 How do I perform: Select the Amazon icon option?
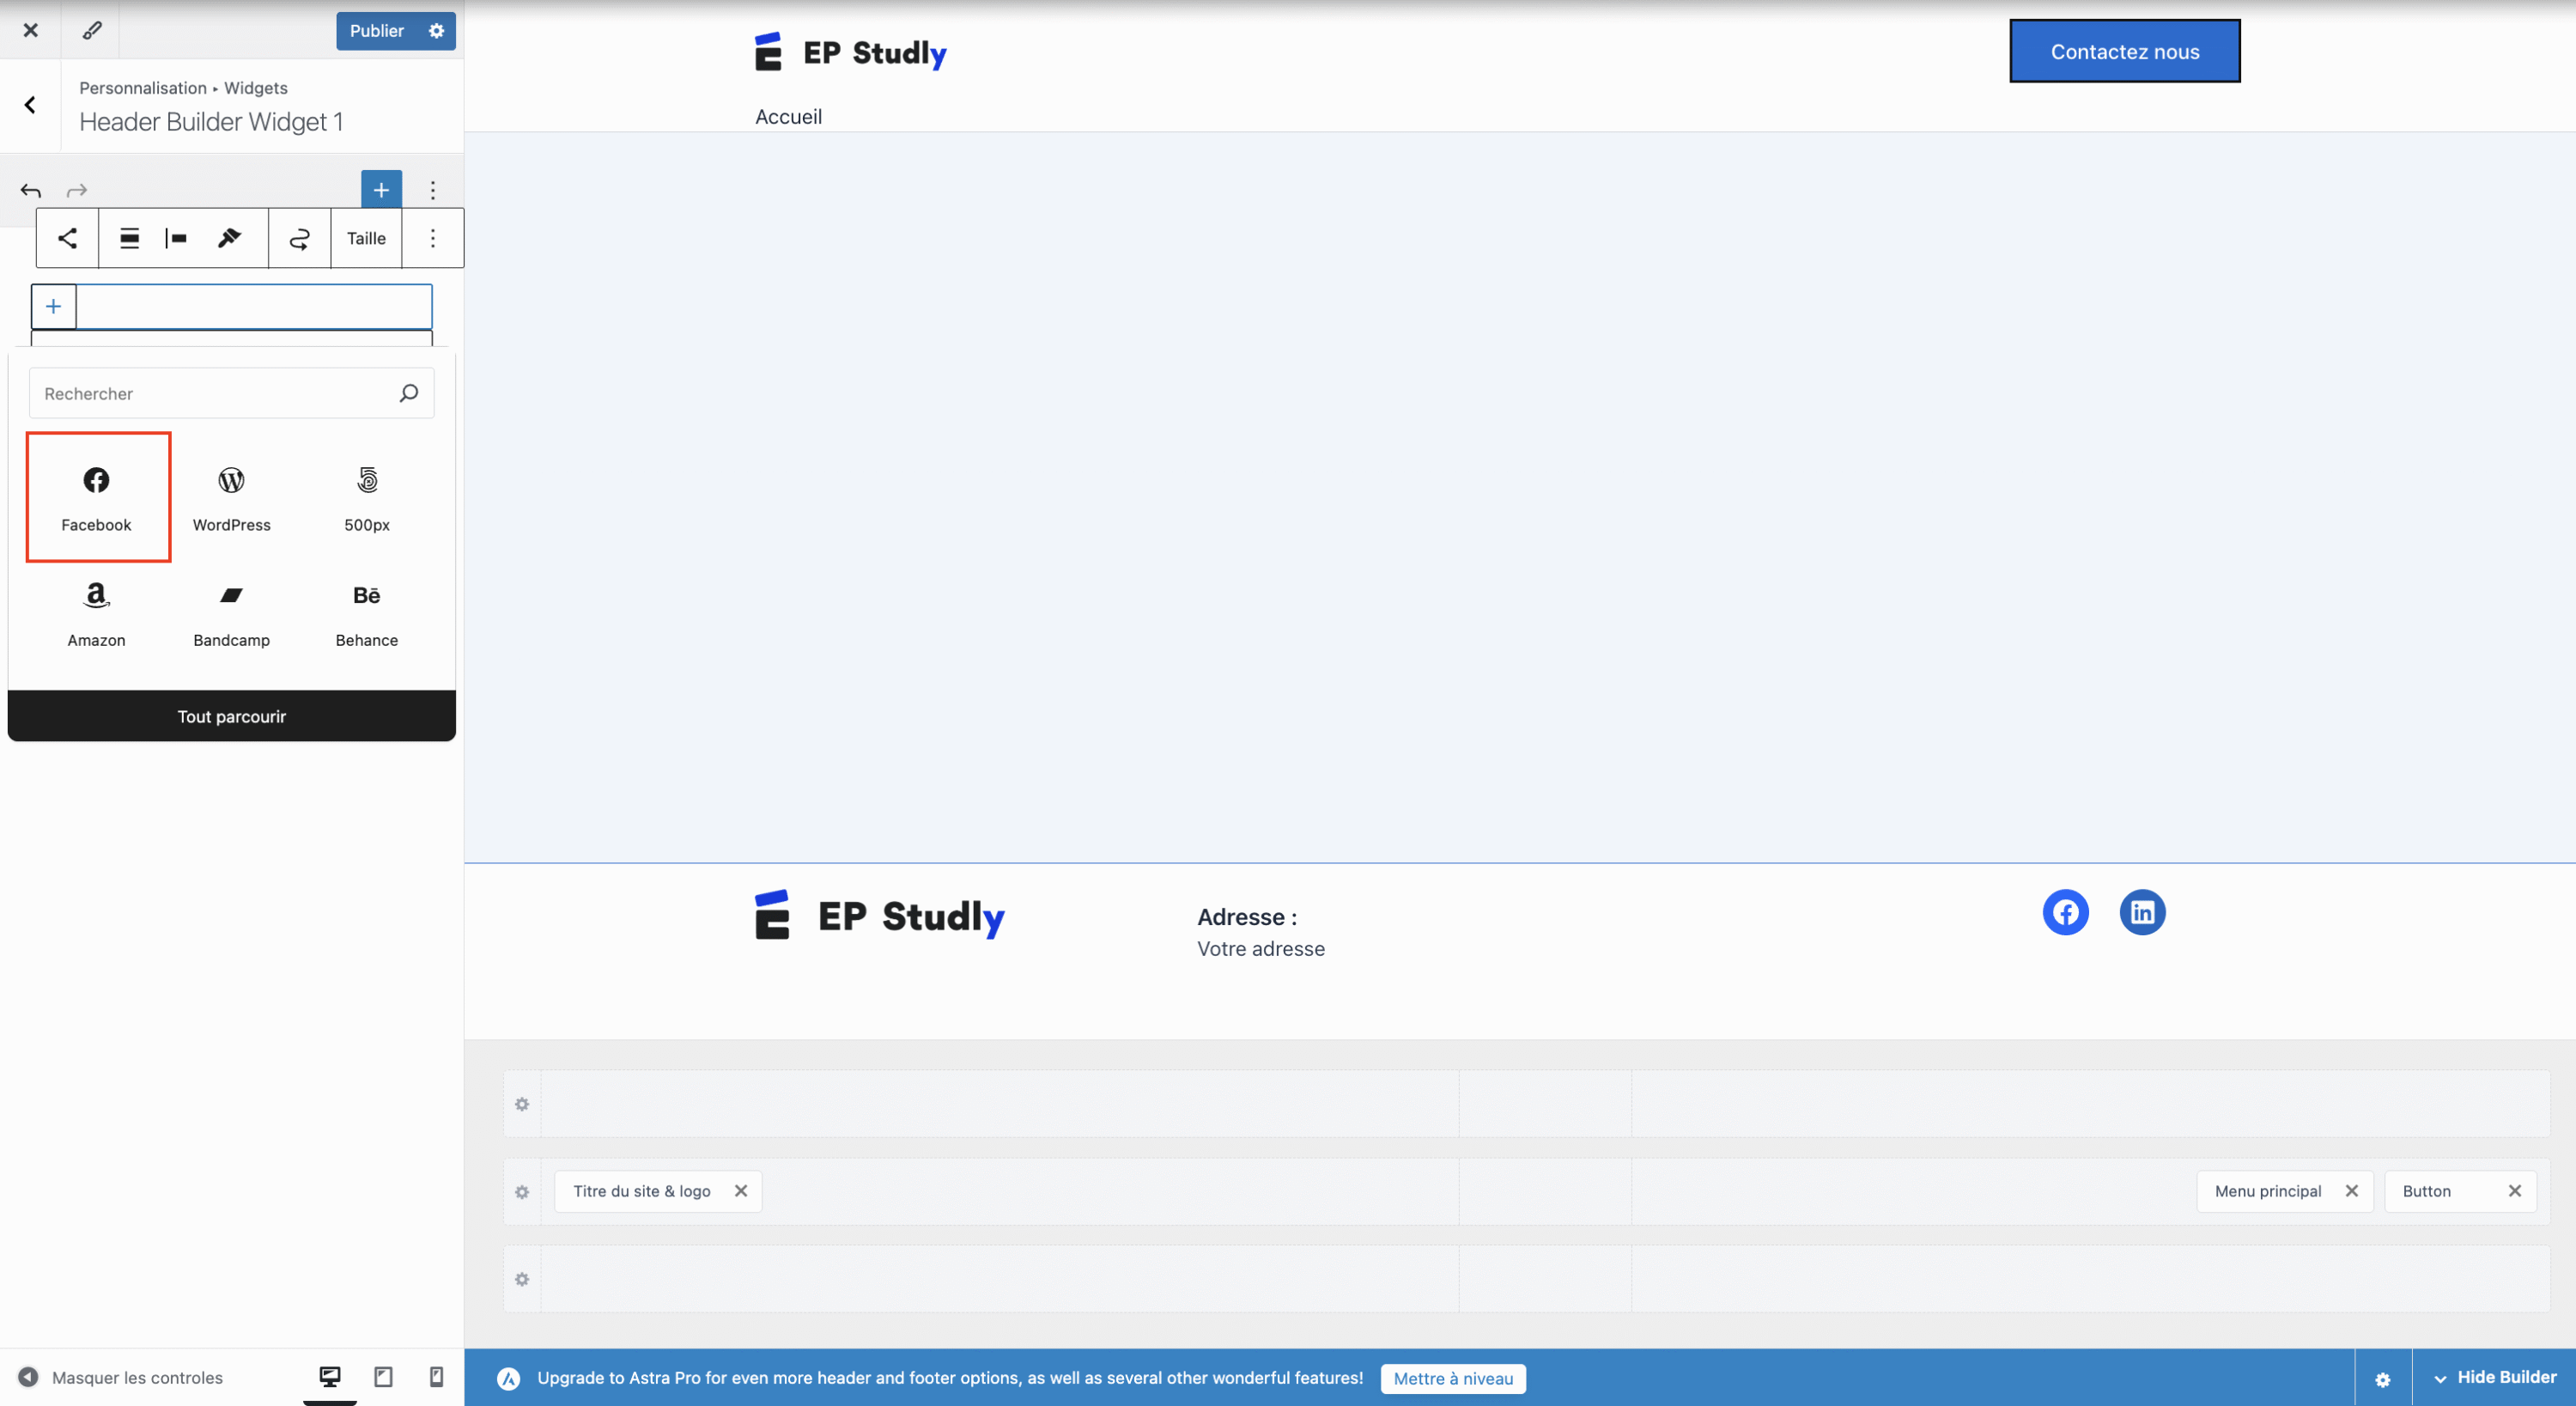[x=97, y=612]
